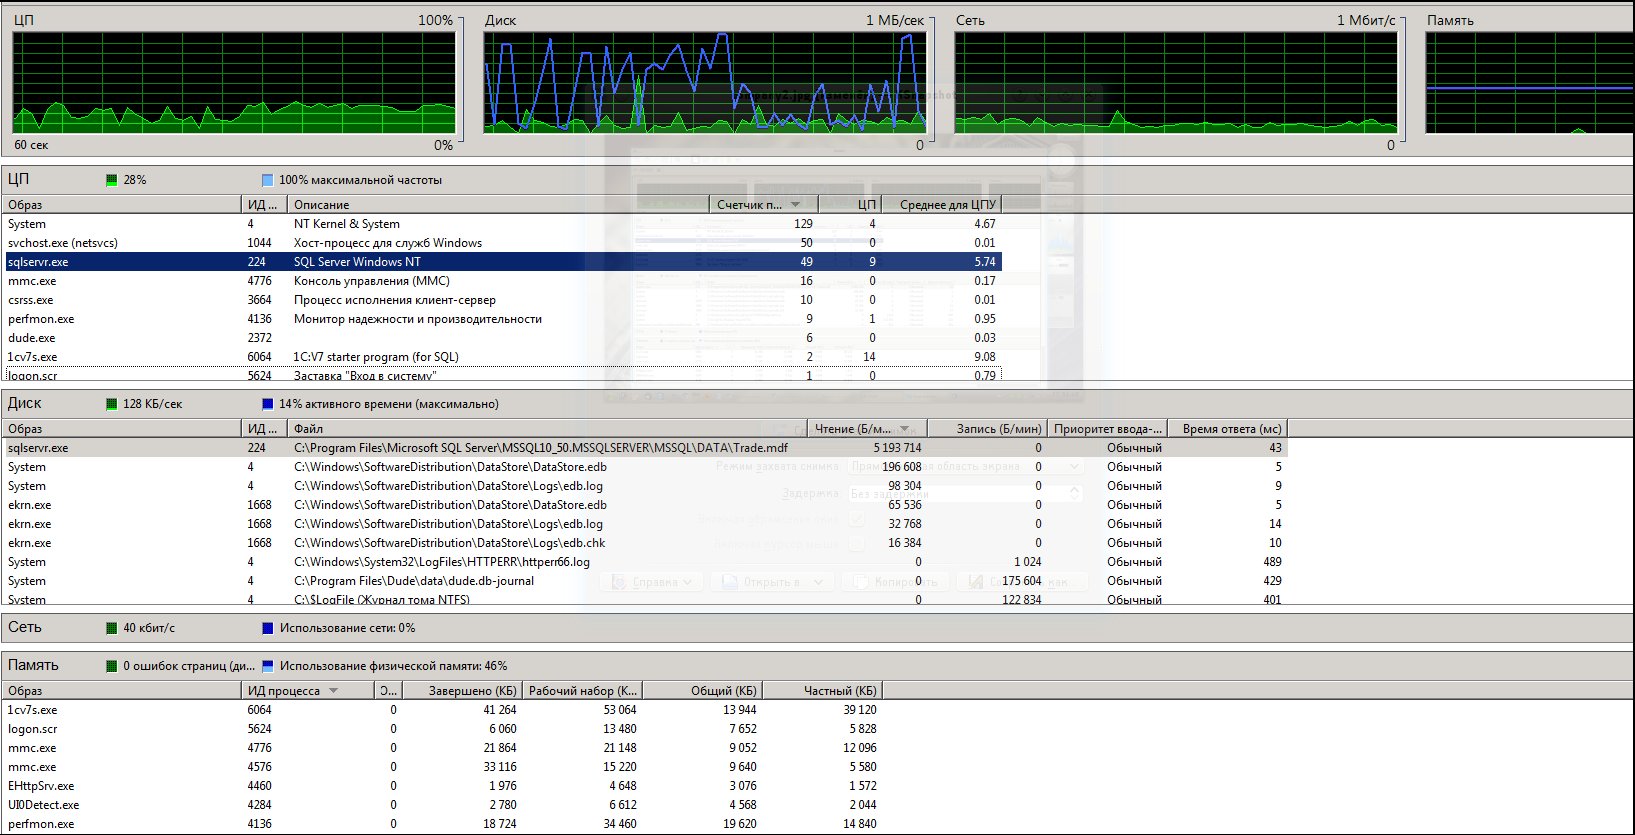This screenshot has width=1635, height=835.
Task: Select dude.exe process row
Action: 503,338
